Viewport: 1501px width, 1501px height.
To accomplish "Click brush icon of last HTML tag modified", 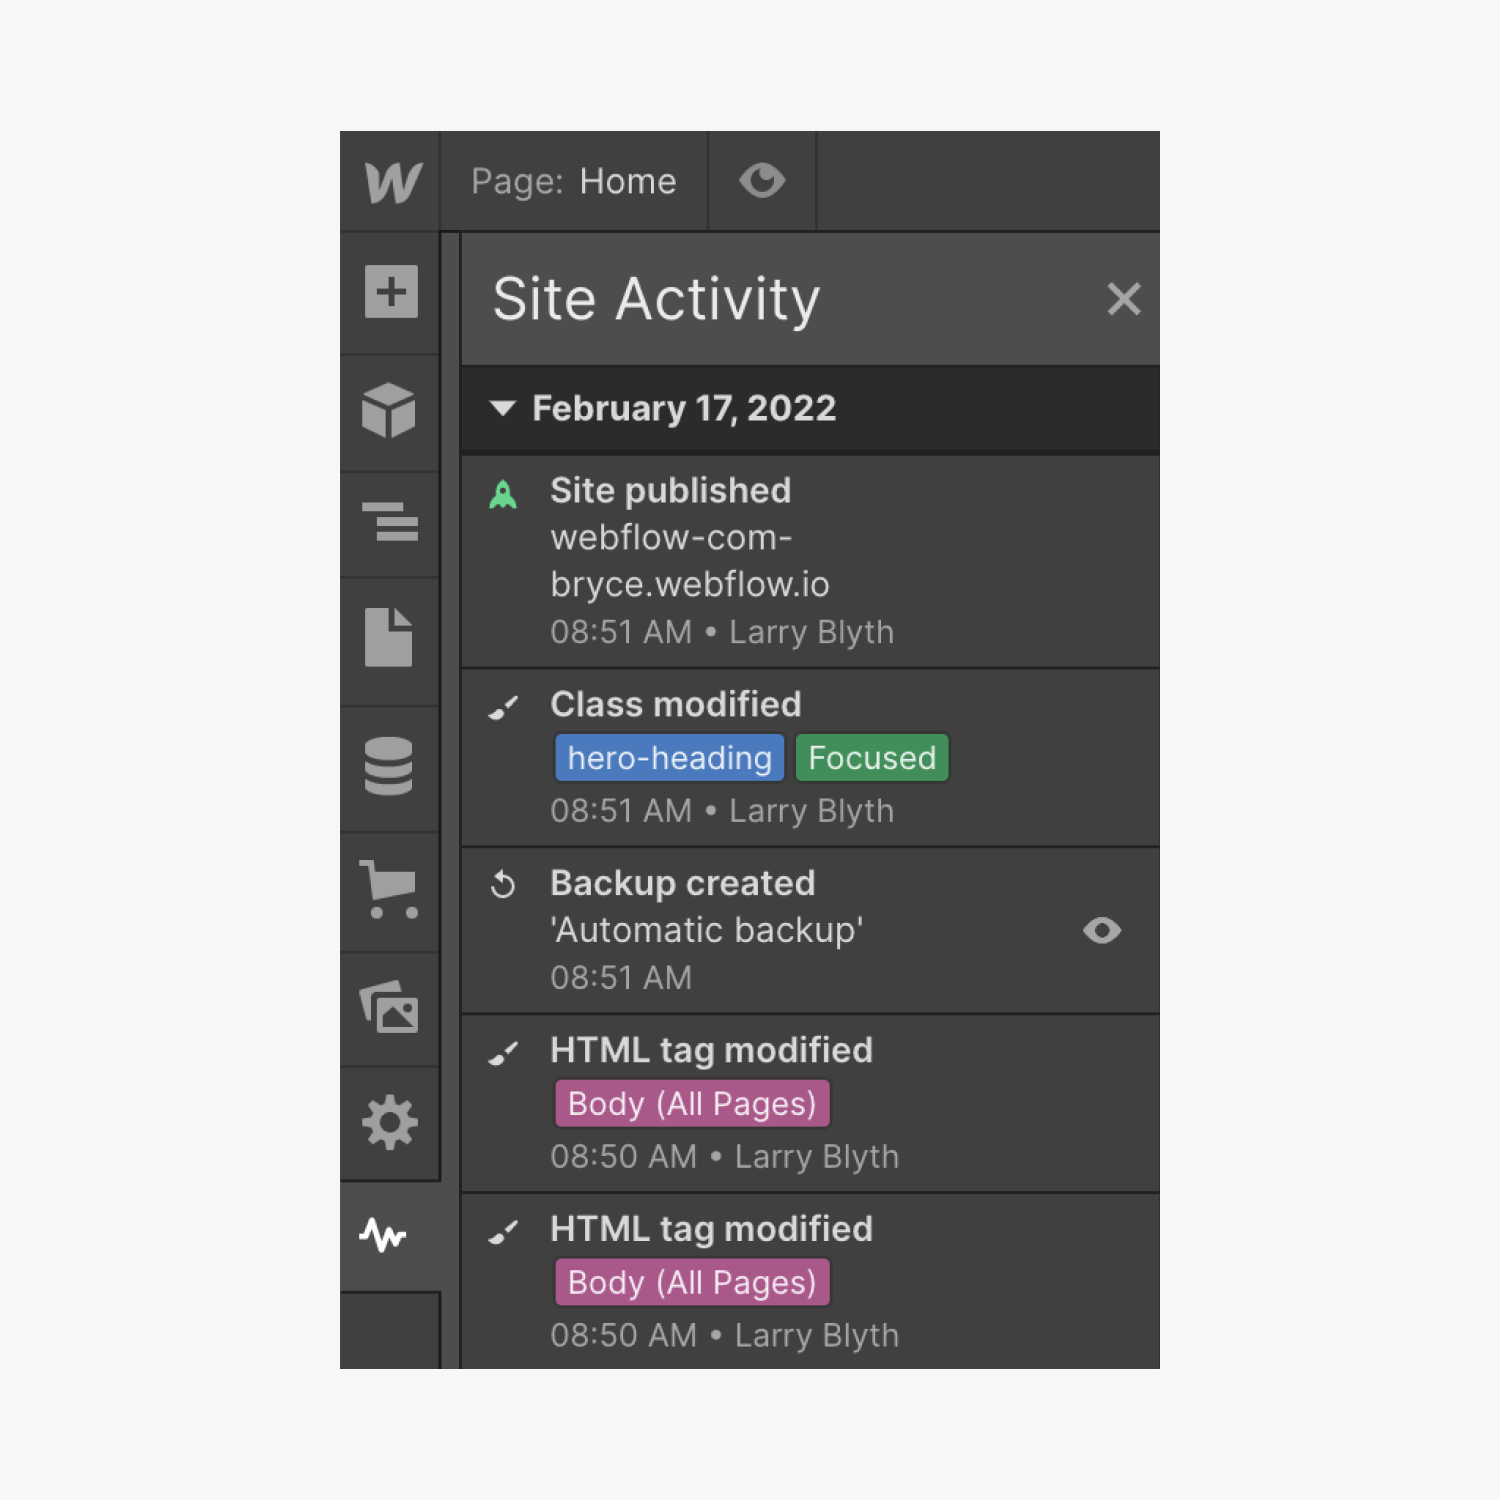I will 503,1232.
